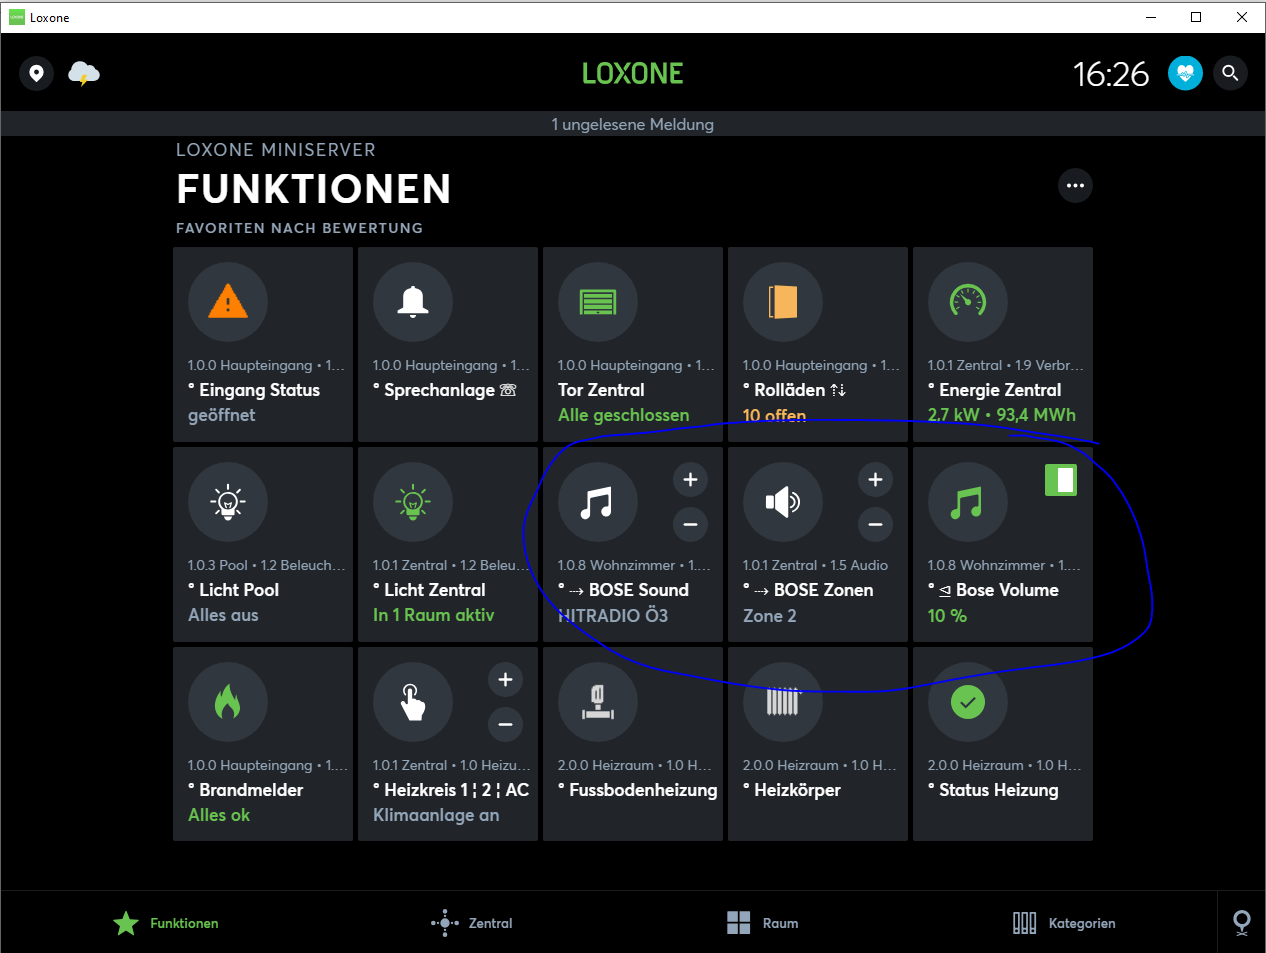Select the 'Zone 2' text
Viewport: 1266px width, 953px height.
coord(770,615)
